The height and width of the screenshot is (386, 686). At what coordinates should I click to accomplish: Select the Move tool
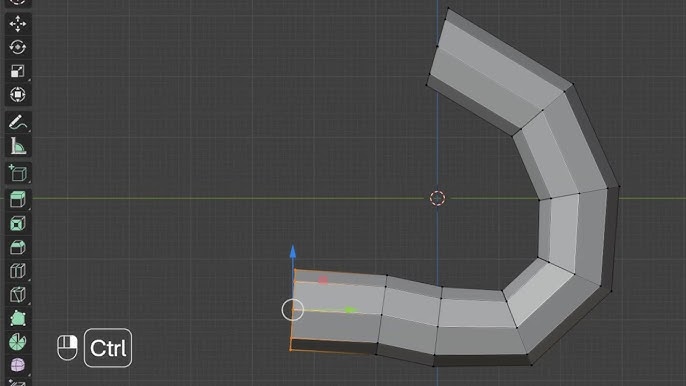(x=18, y=24)
